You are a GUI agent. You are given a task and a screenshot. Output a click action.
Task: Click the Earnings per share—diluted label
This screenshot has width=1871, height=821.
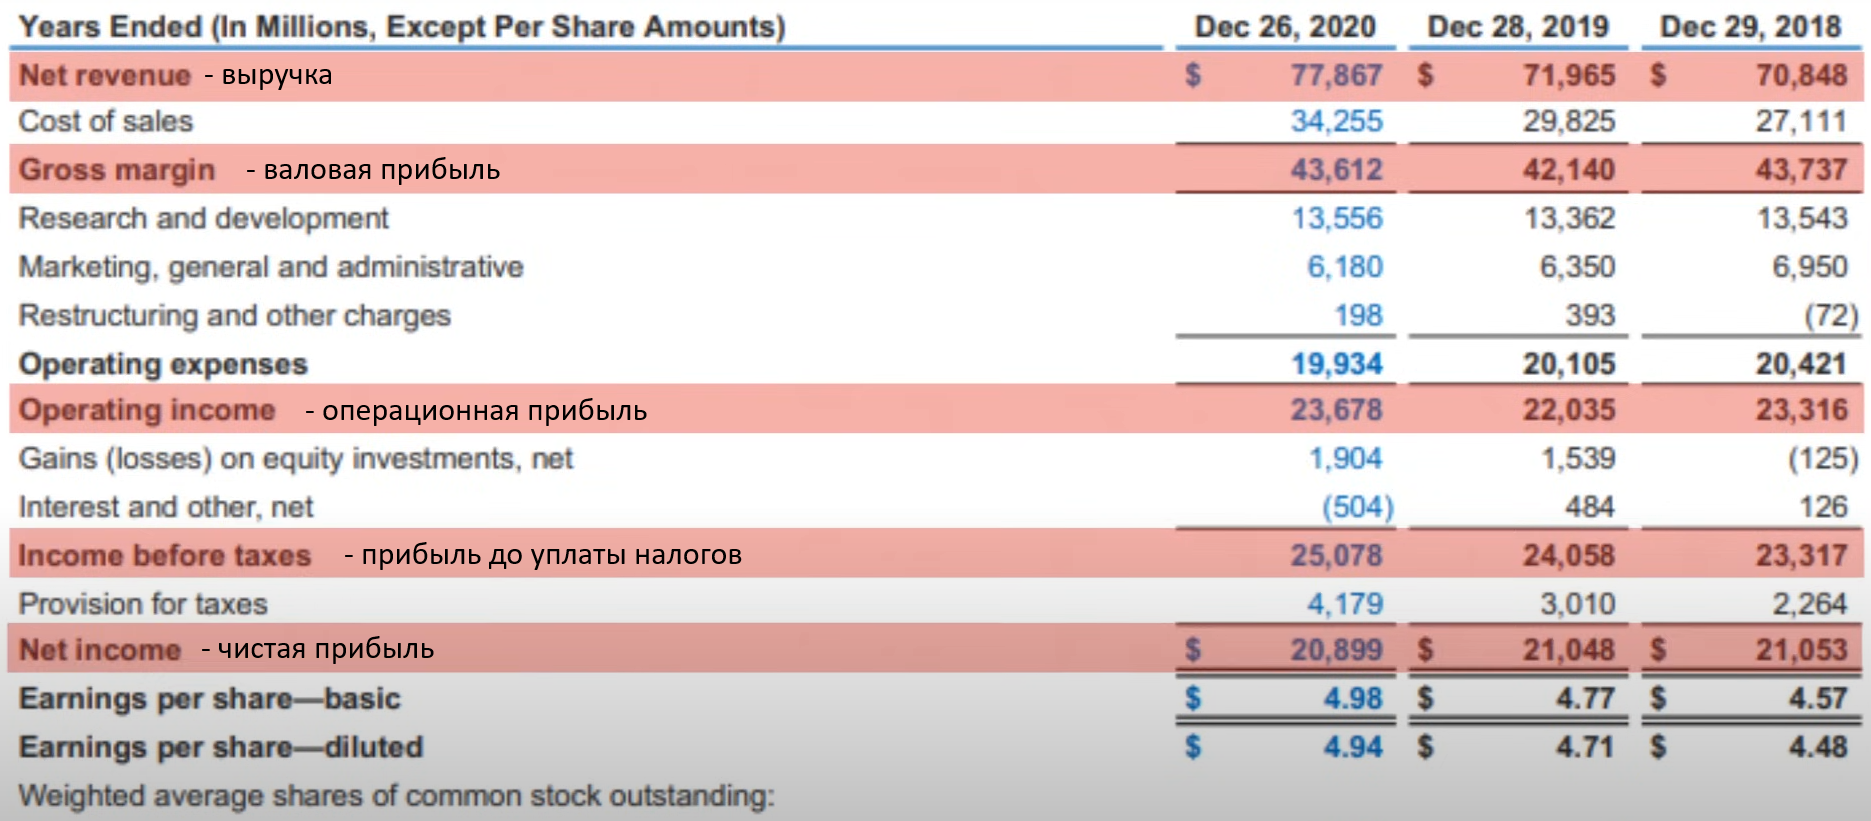(221, 747)
